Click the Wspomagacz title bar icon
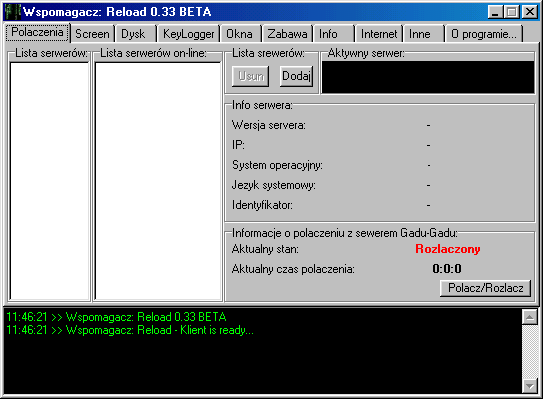 [x=12, y=12]
